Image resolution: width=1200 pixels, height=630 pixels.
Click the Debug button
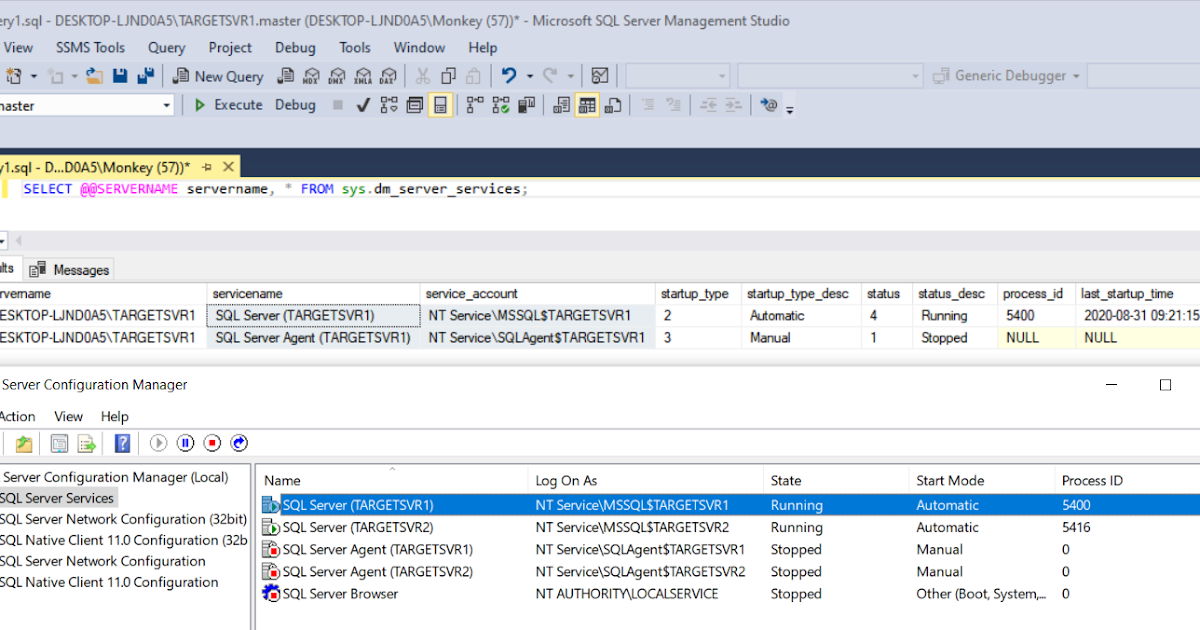click(x=295, y=104)
